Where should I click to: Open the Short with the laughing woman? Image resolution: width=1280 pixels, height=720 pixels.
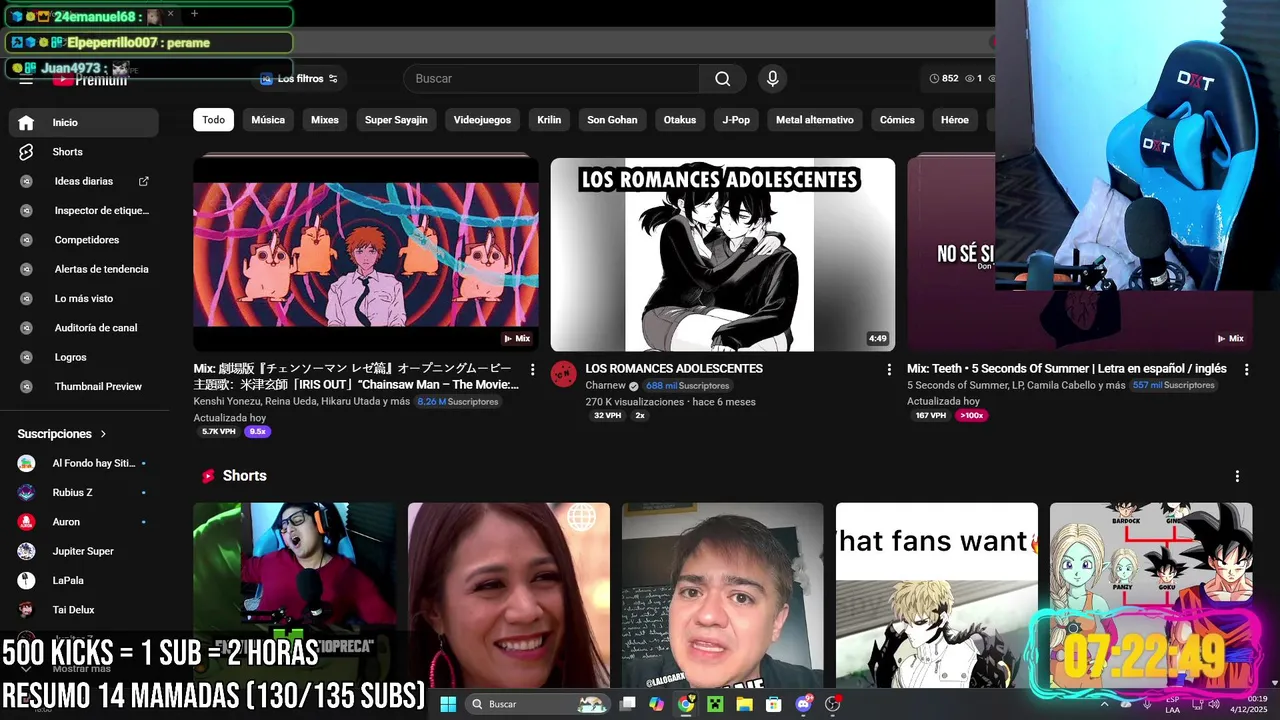pos(509,596)
